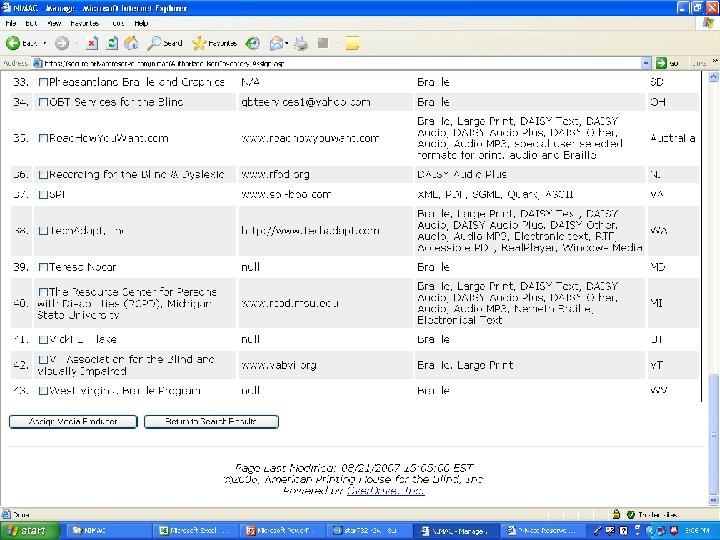Click the XML, PDF, SGML, Quark, ASCII cell
This screenshot has width=720, height=540.
tap(529, 194)
